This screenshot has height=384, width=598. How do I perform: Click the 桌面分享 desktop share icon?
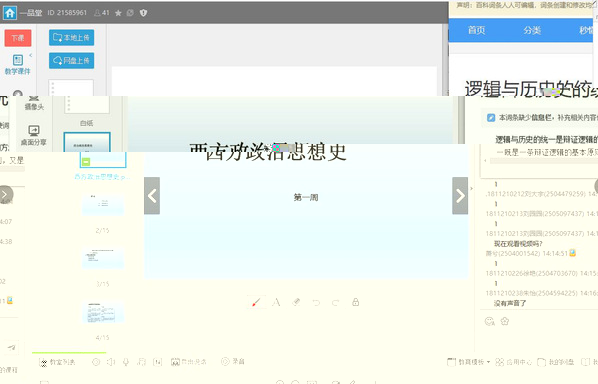click(34, 136)
